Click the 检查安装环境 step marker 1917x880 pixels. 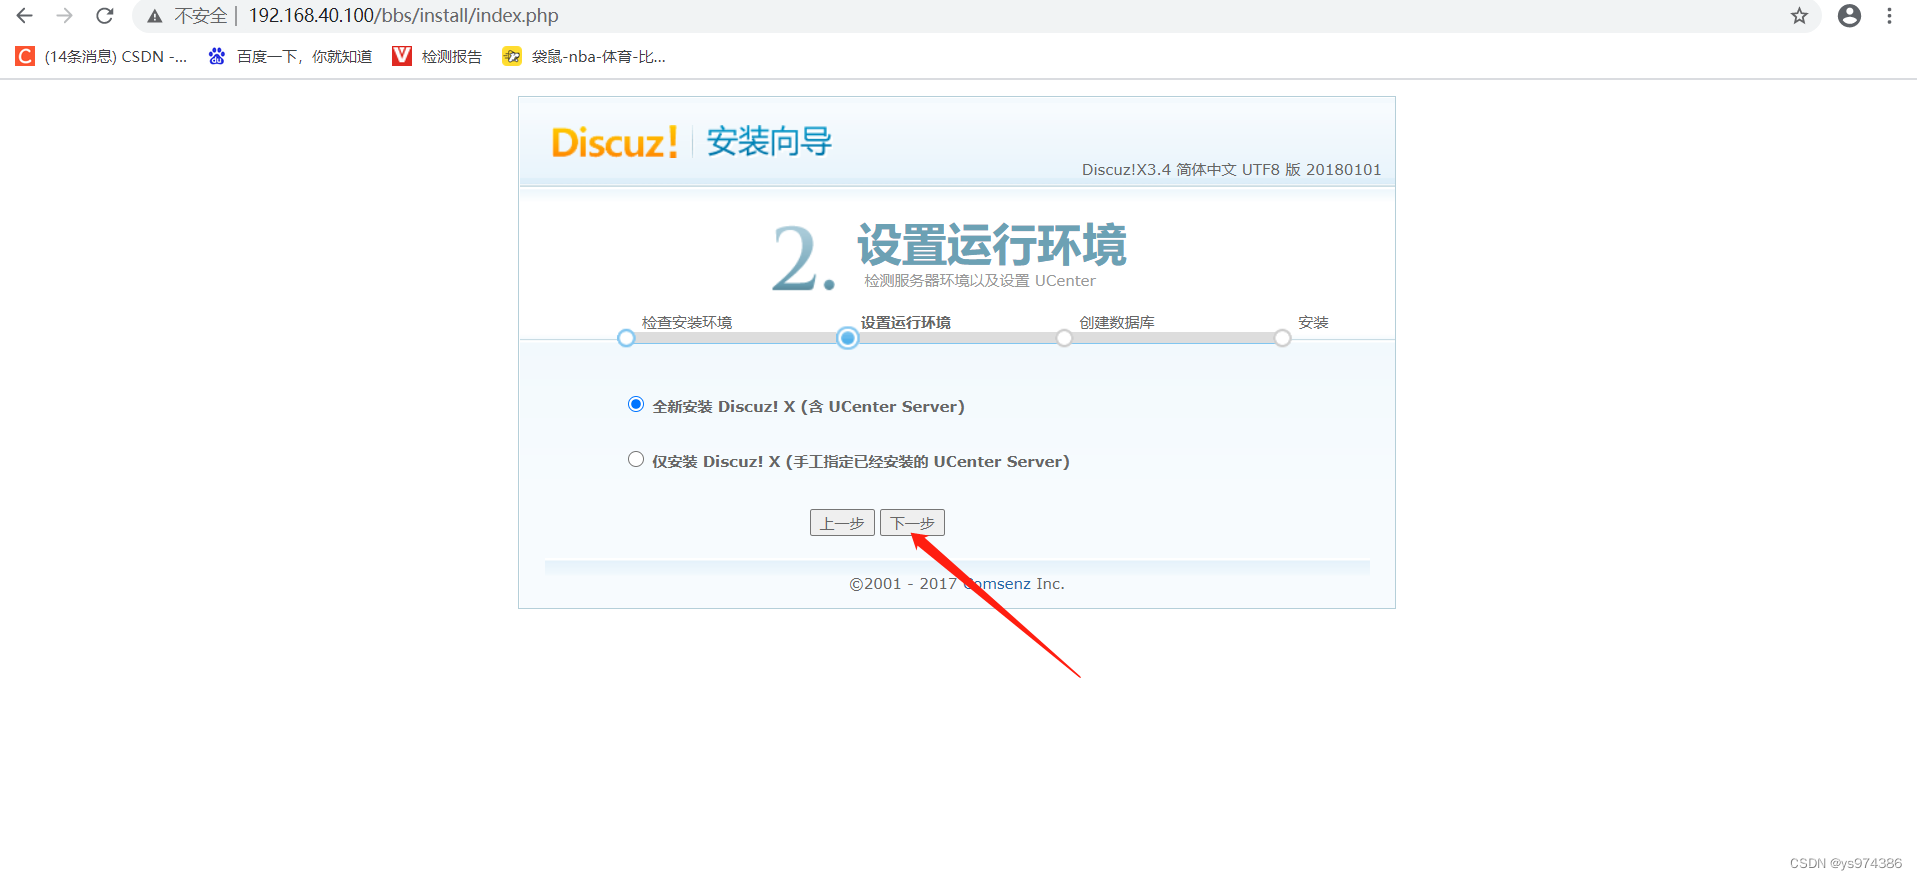tap(626, 338)
